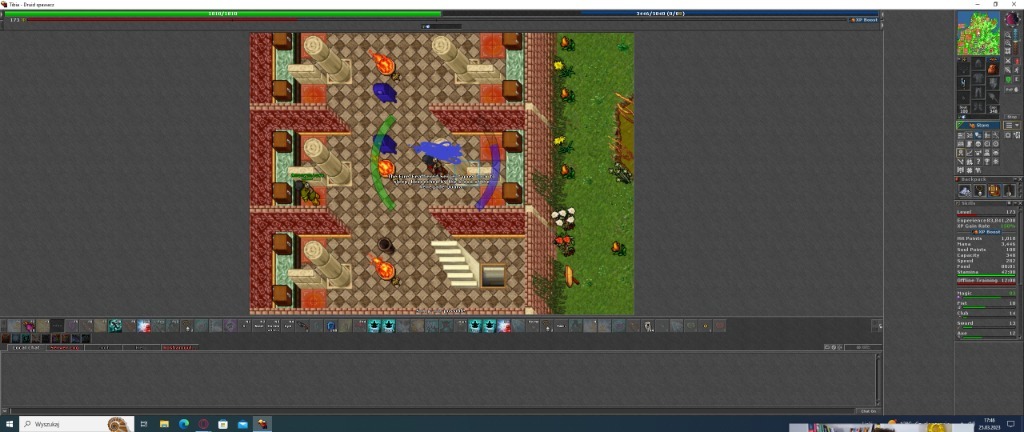The height and width of the screenshot is (432, 1024).
Task: Click the Sword skill row
Action: (x=986, y=323)
